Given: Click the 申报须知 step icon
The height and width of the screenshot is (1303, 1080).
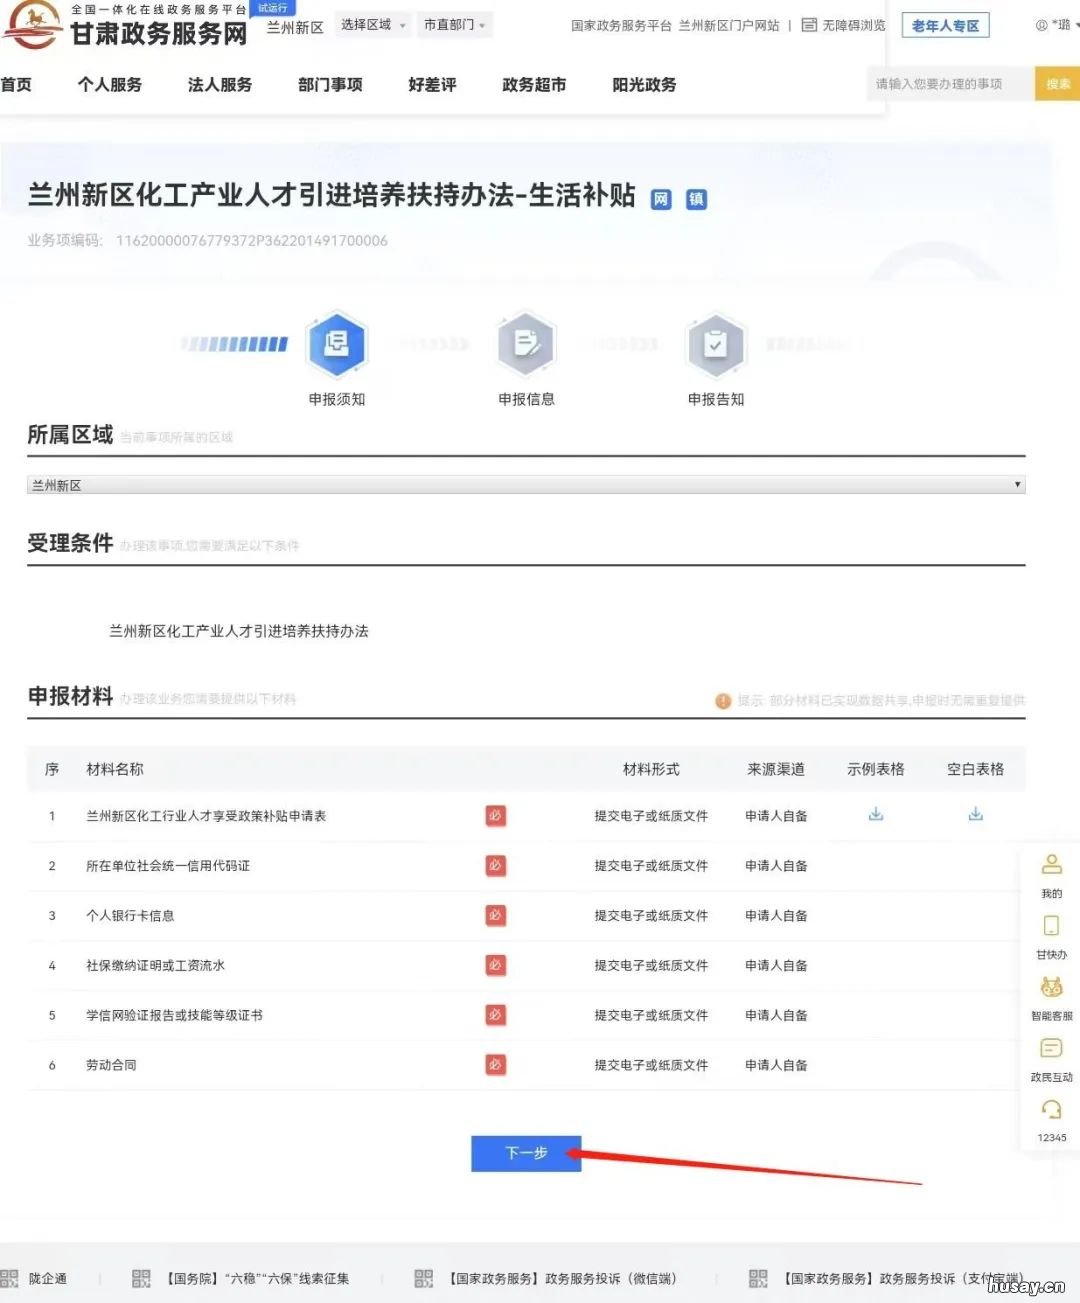Looking at the screenshot, I should click(x=337, y=343).
